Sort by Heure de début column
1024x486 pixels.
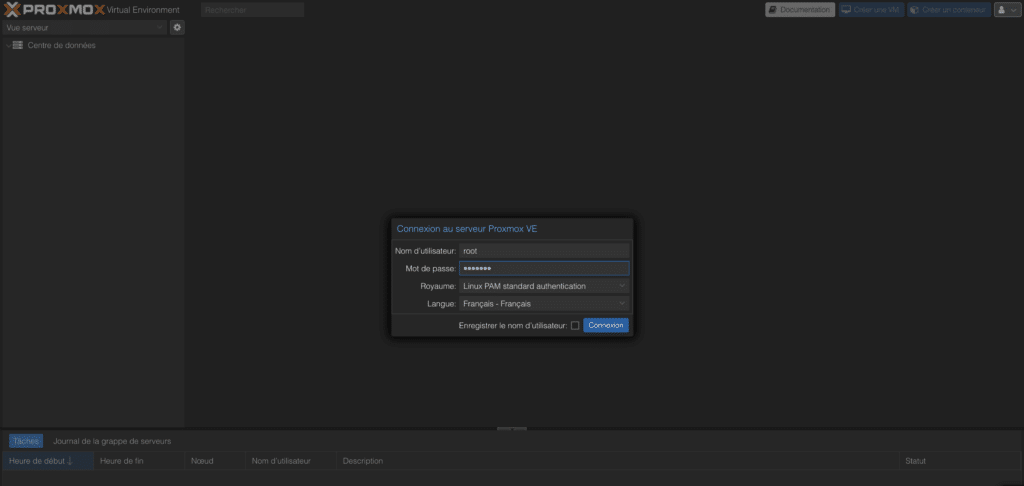pyautogui.click(x=48, y=461)
